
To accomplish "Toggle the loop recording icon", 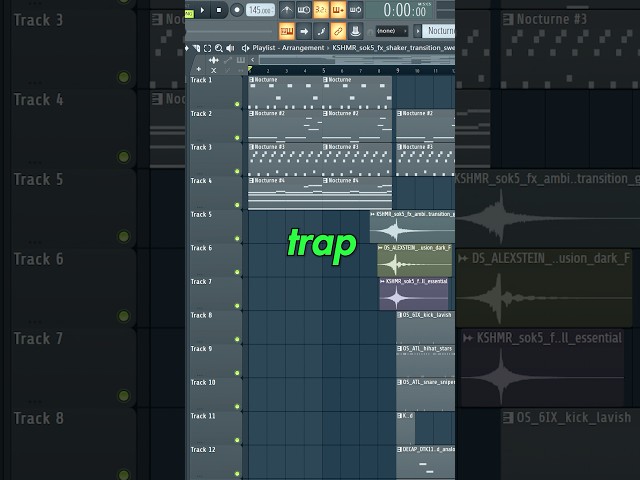I will point(355,10).
